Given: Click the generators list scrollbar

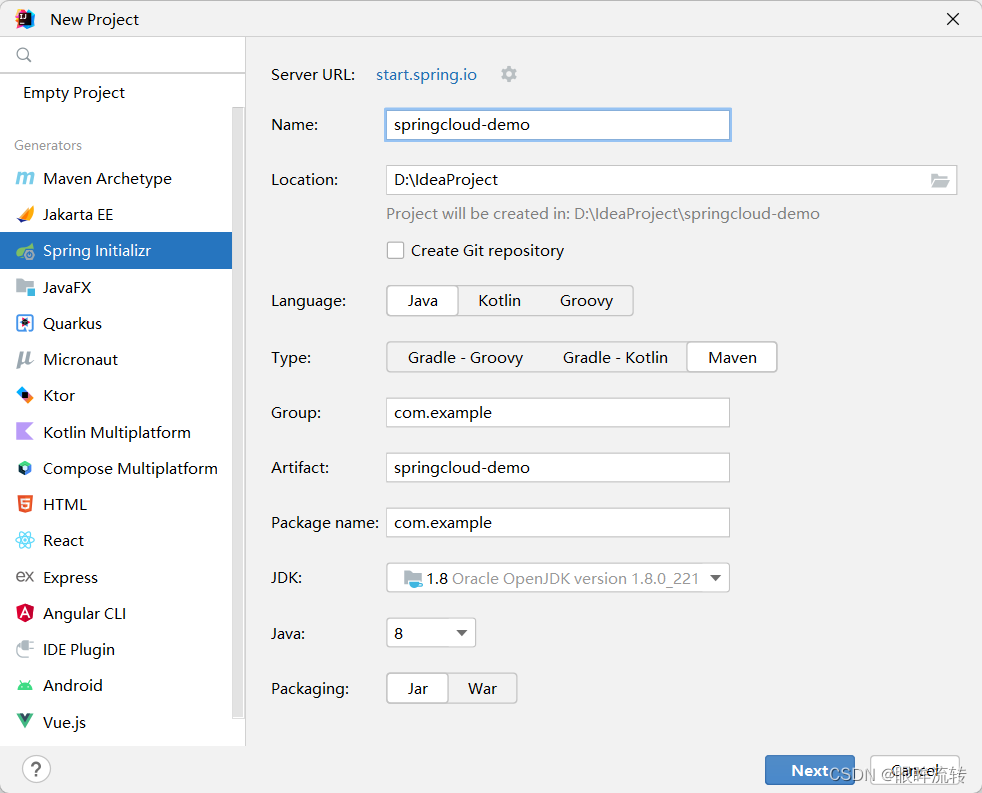Looking at the screenshot, I should coord(238,412).
